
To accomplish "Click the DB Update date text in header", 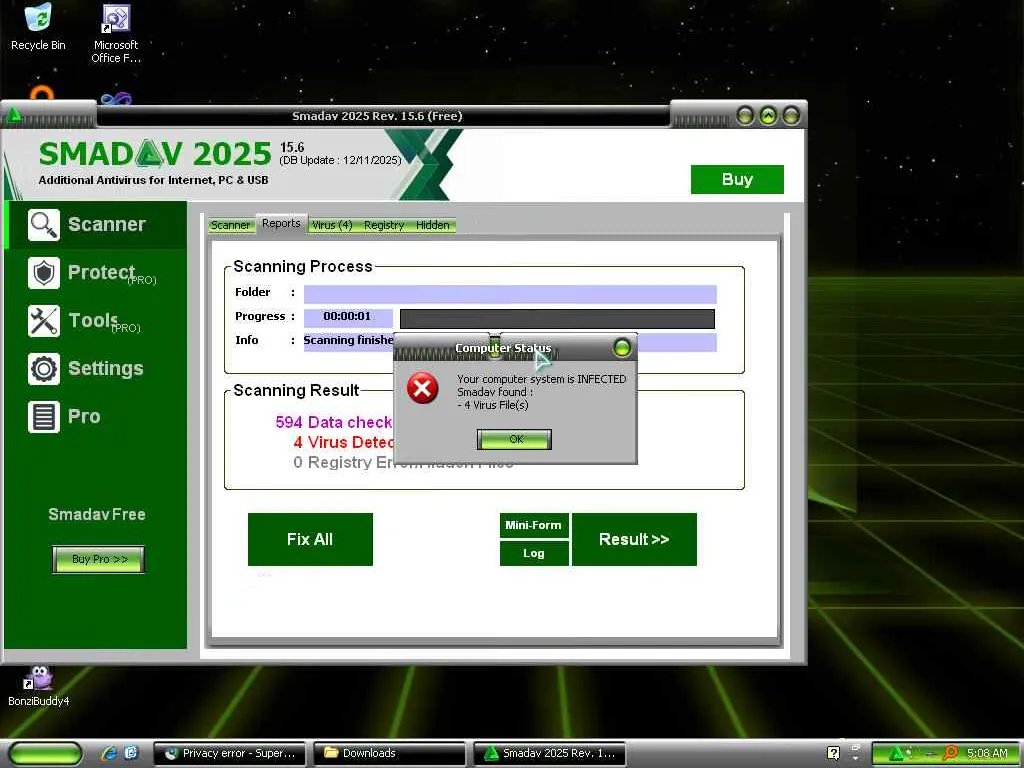I will point(340,161).
